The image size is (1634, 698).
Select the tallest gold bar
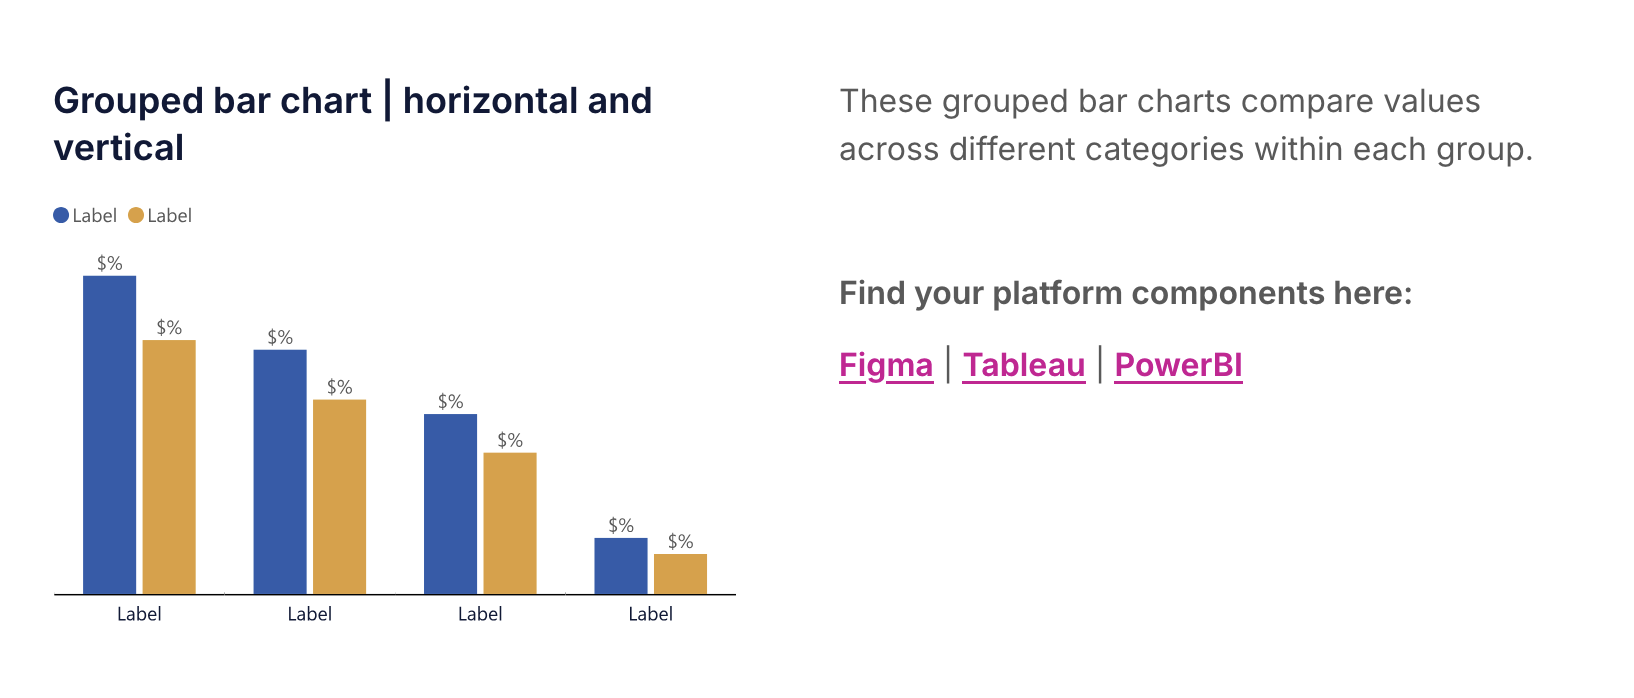click(169, 467)
